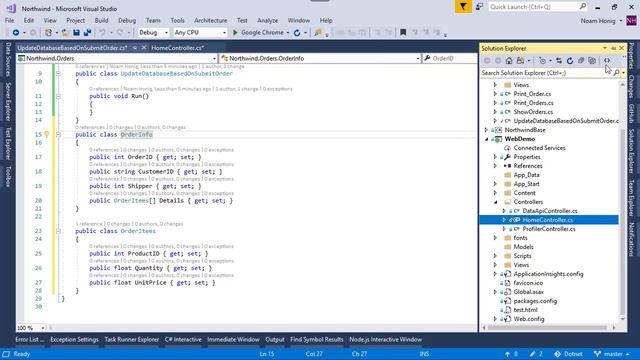Expand Print_Order.cs tree node

(x=495, y=94)
